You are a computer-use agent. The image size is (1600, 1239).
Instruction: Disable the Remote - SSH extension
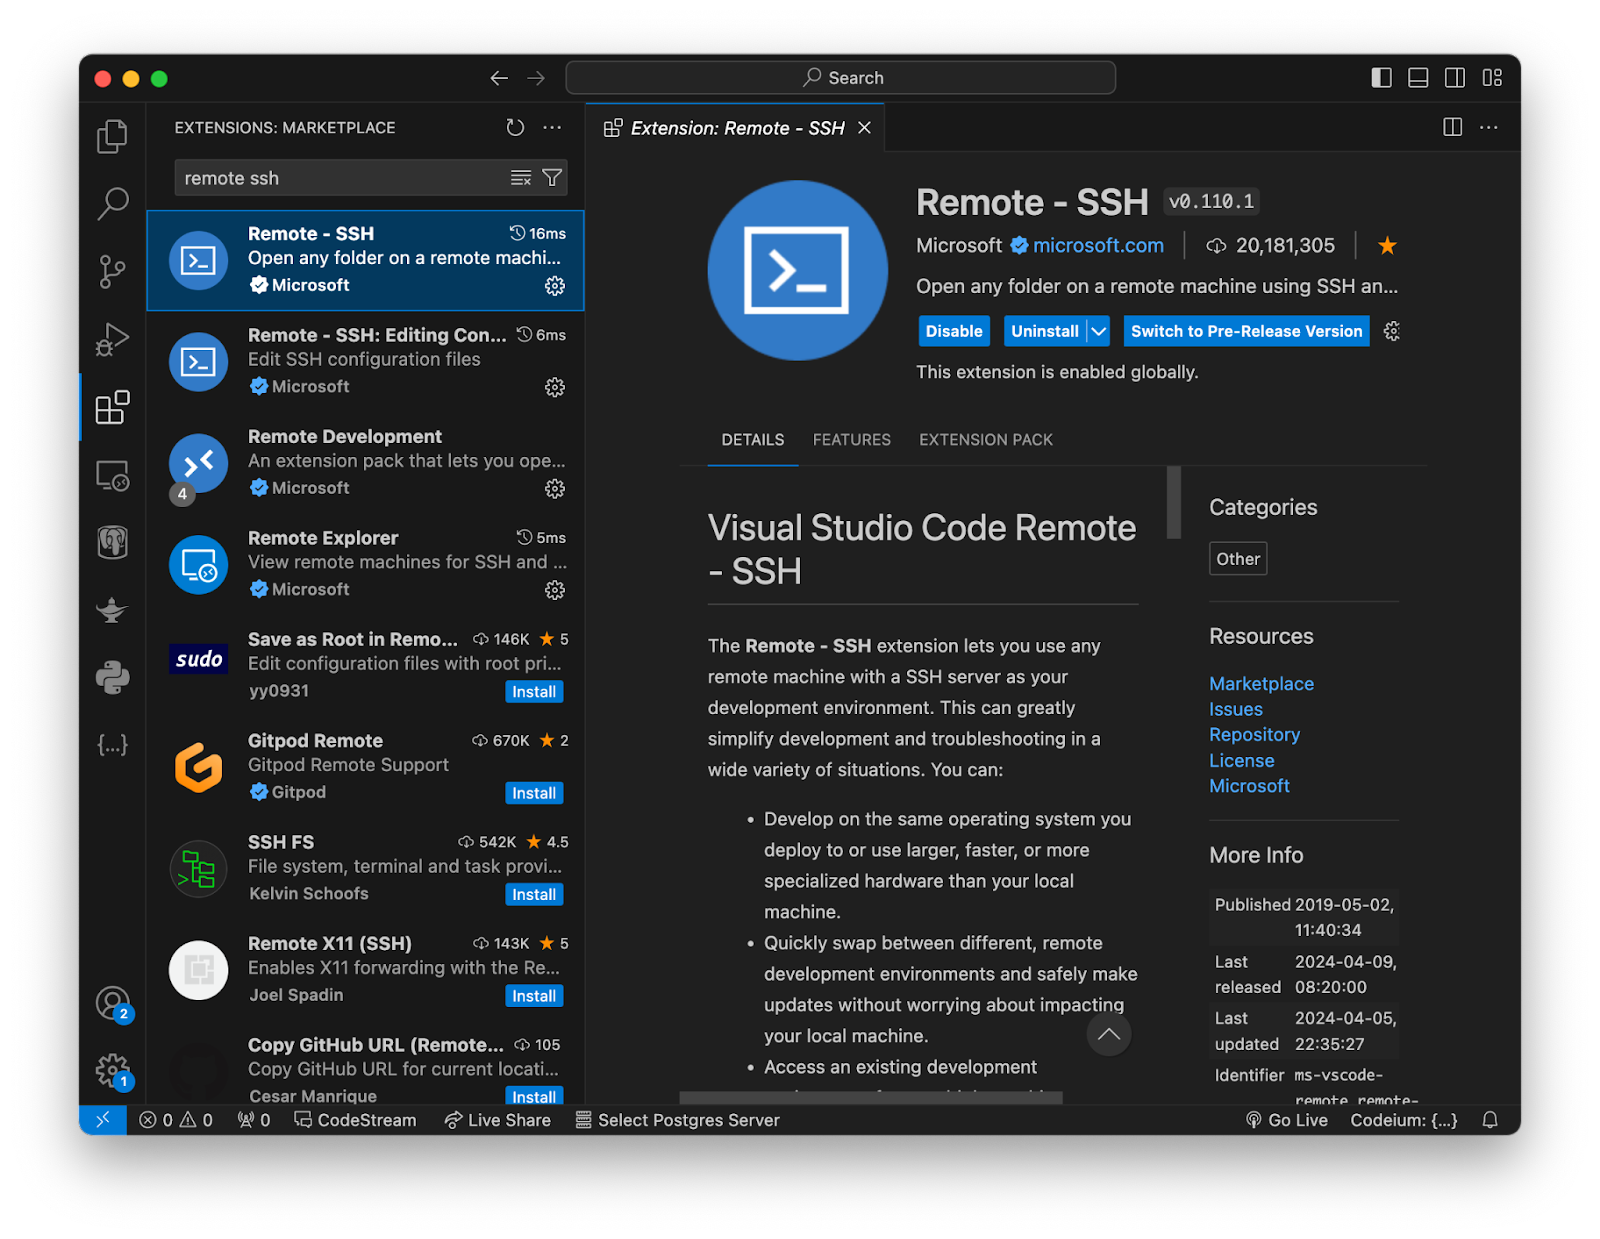(x=954, y=331)
